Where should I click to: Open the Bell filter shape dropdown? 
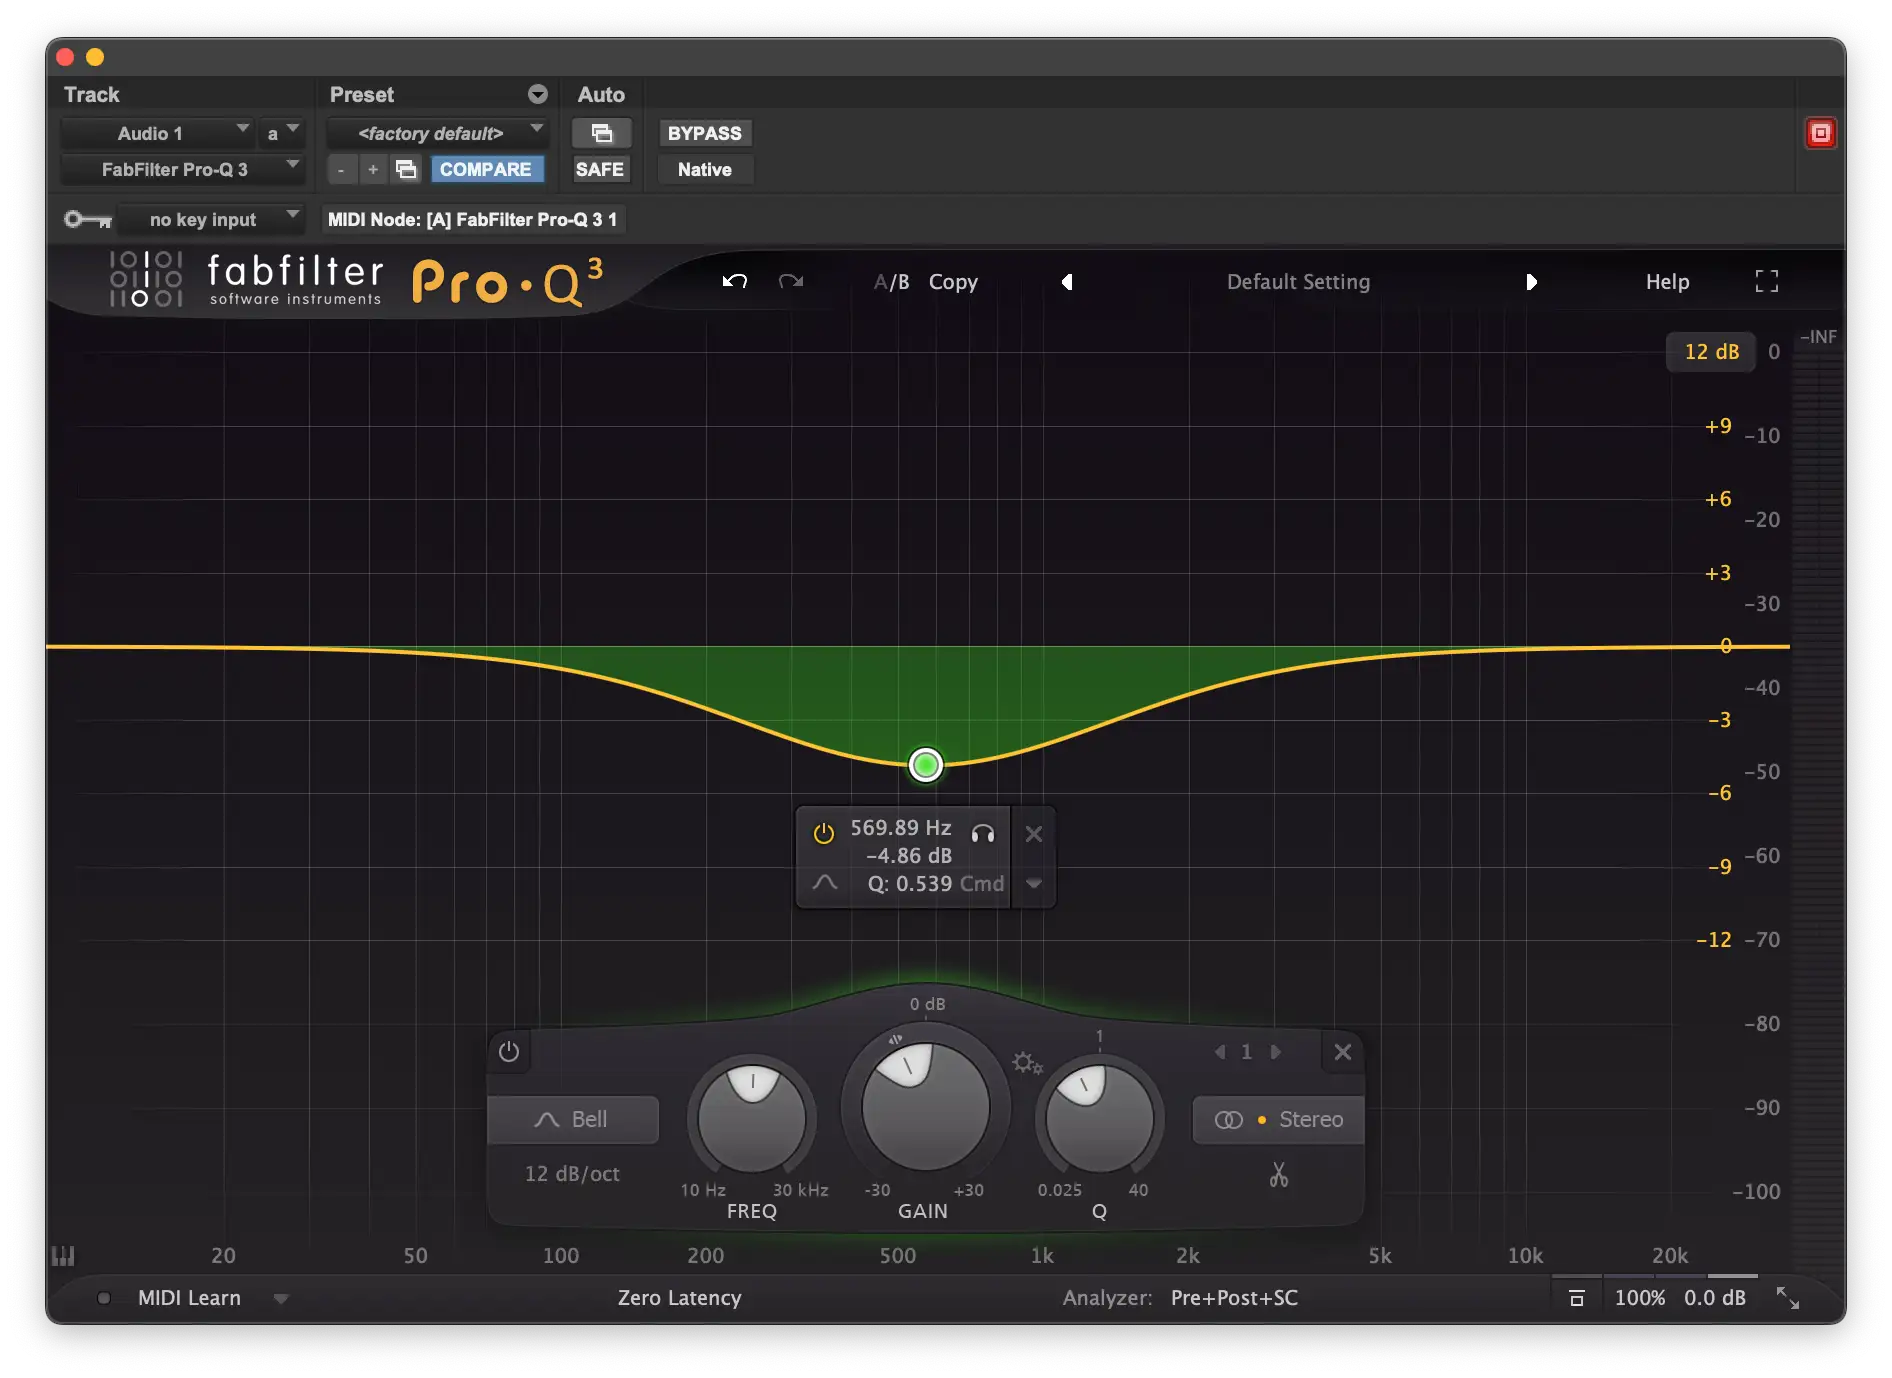coord(573,1120)
